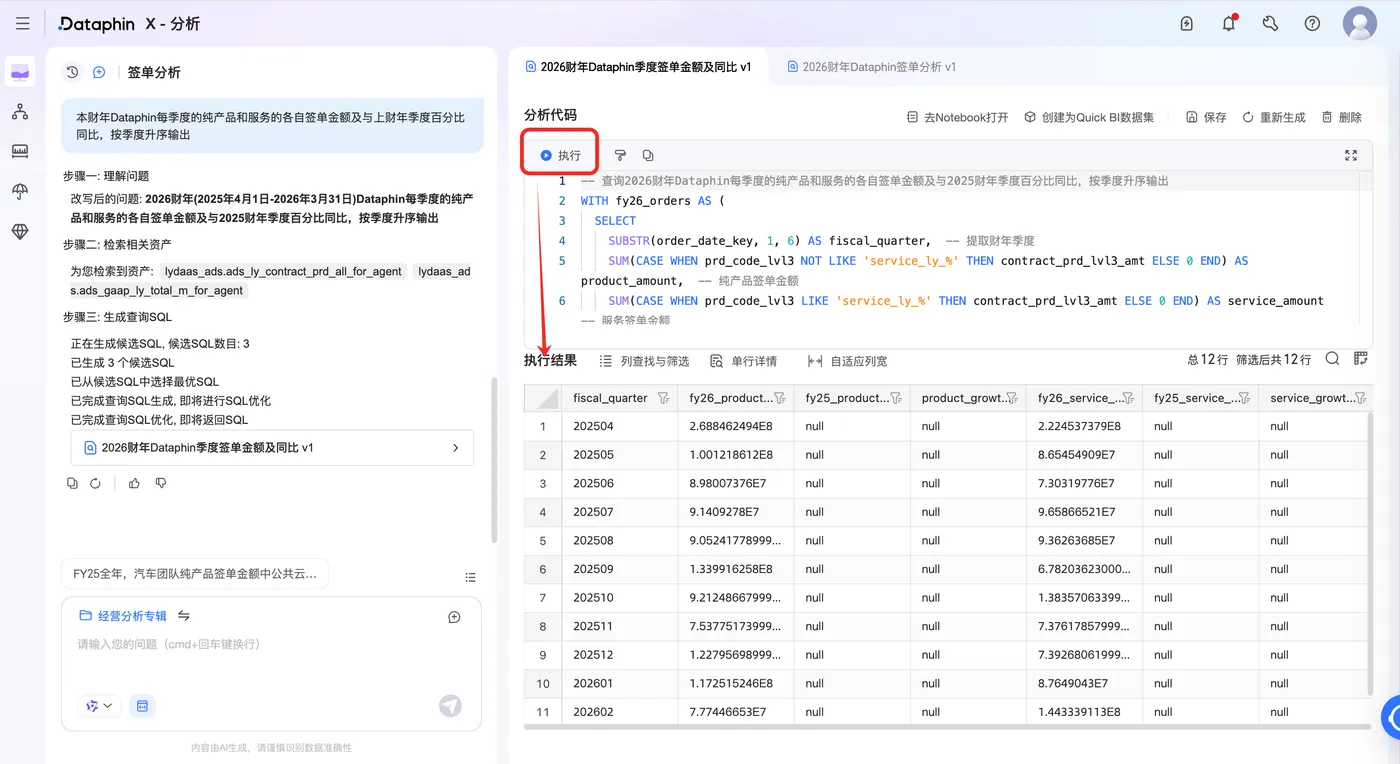Toggle the code mode button in input box
1400x764 pixels.
[142, 706]
